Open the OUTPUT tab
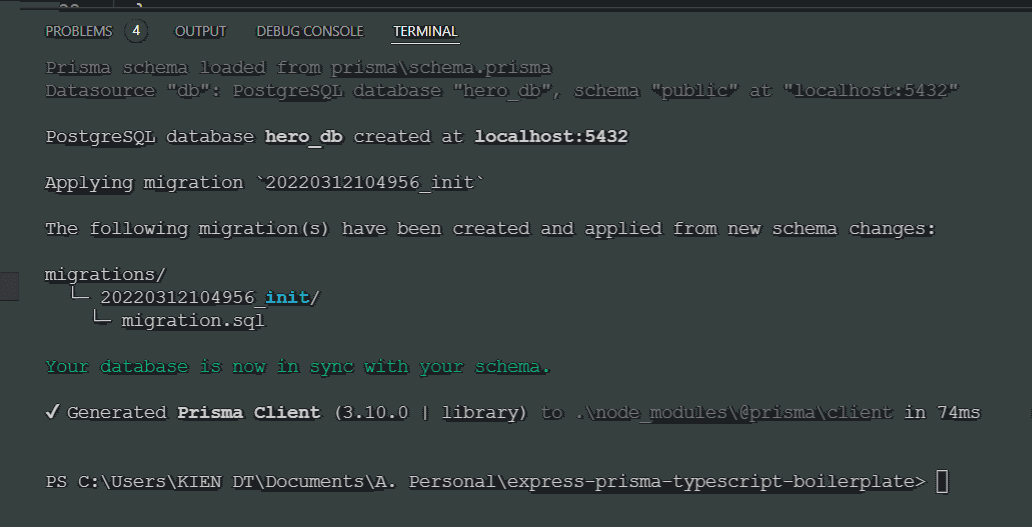This screenshot has width=1032, height=527. pos(200,32)
